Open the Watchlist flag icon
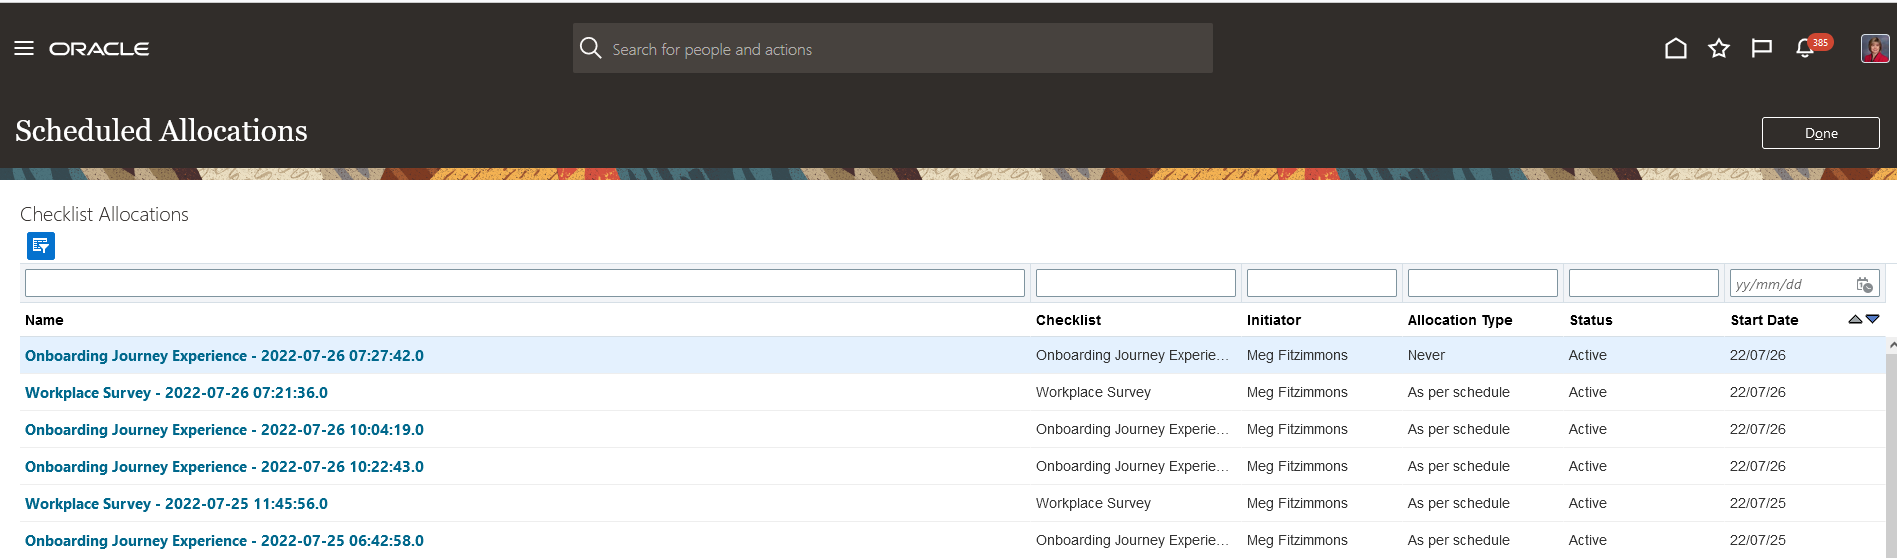This screenshot has width=1897, height=558. [1762, 48]
